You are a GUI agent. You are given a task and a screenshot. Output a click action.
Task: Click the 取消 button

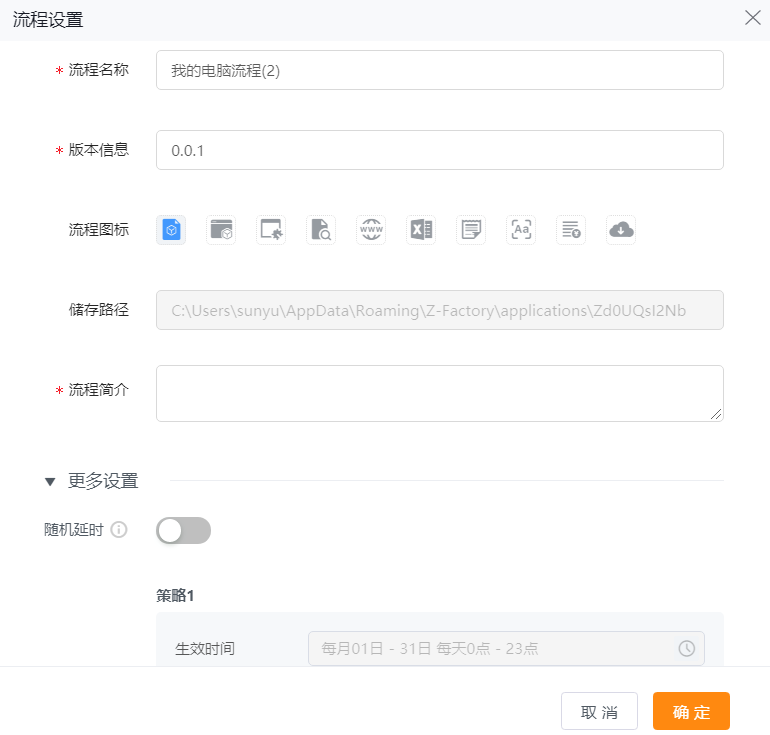click(599, 711)
